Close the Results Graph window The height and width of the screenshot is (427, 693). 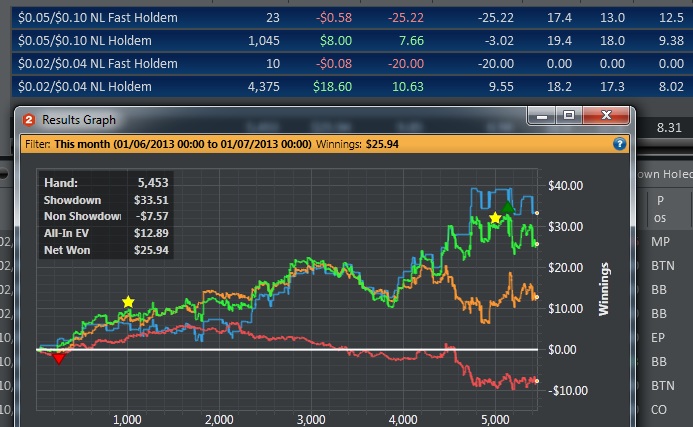[x=606, y=116]
